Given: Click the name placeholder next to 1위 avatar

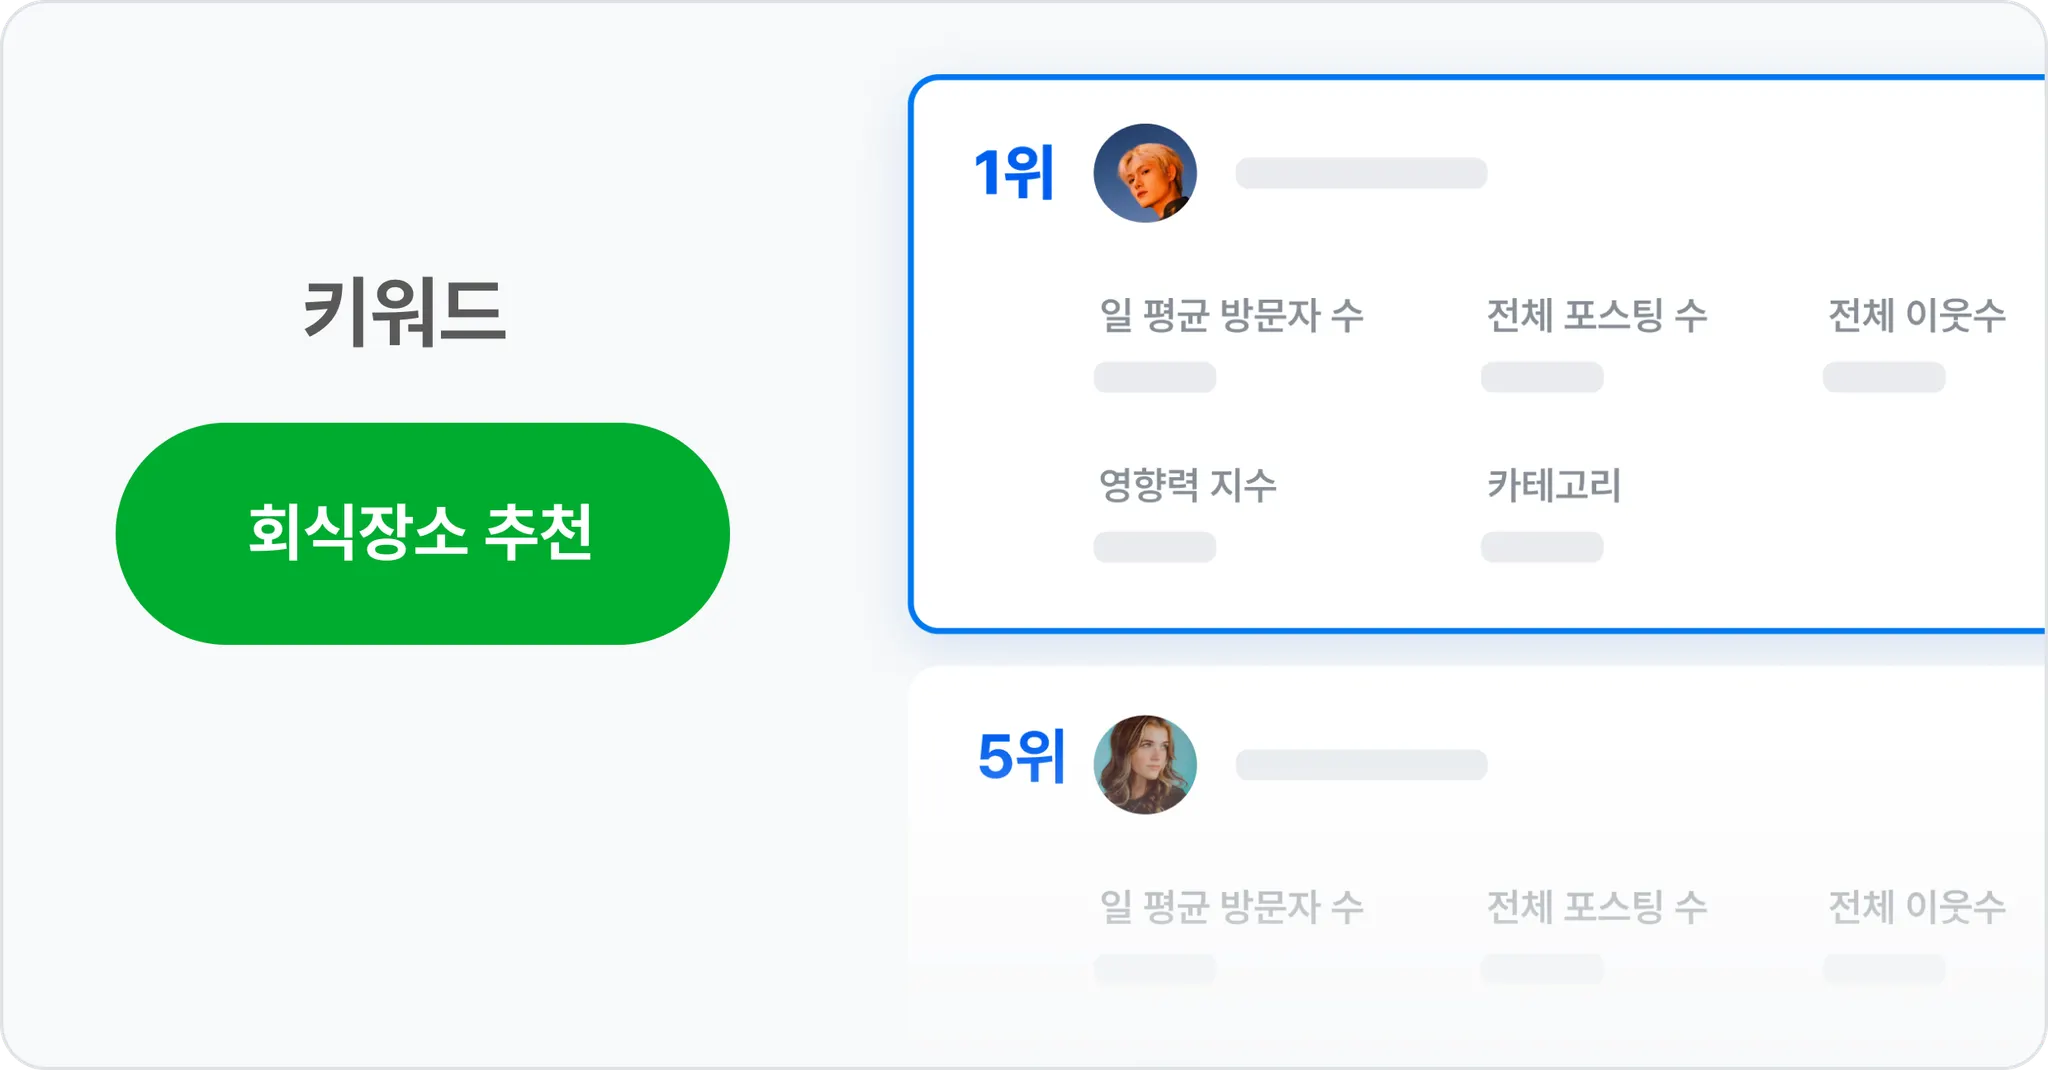Looking at the screenshot, I should (x=1361, y=173).
